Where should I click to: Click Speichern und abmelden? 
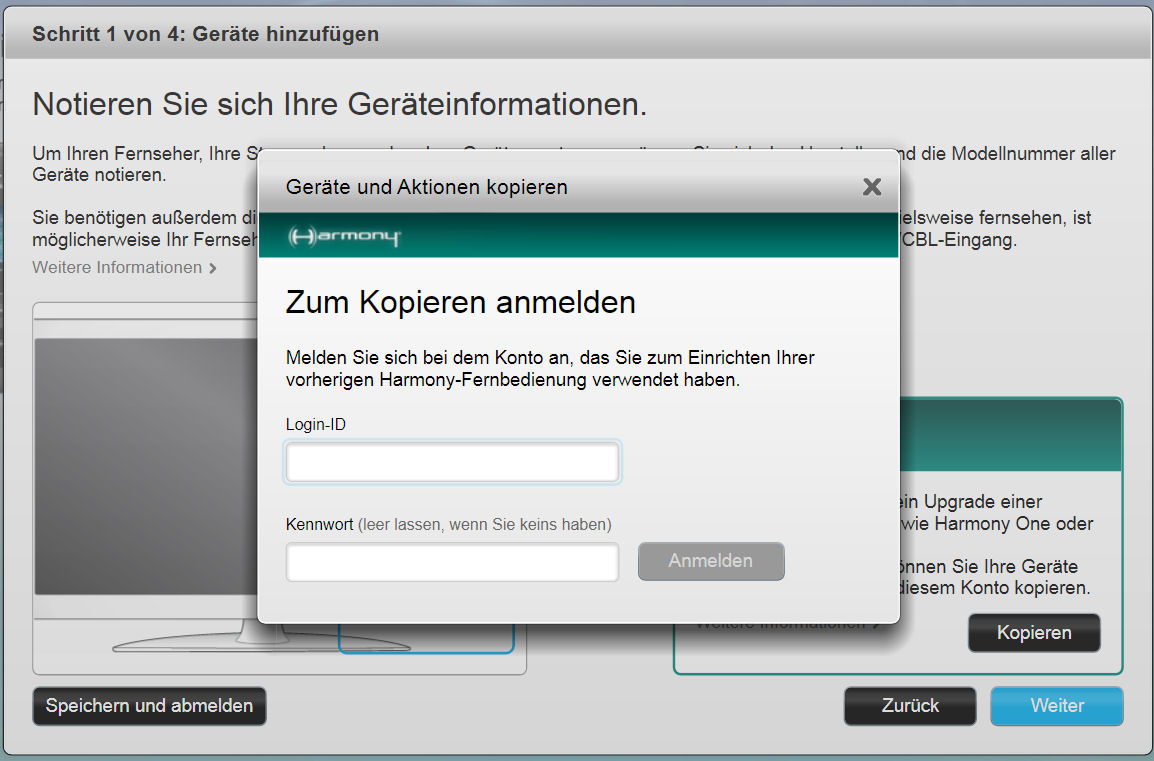tap(149, 706)
